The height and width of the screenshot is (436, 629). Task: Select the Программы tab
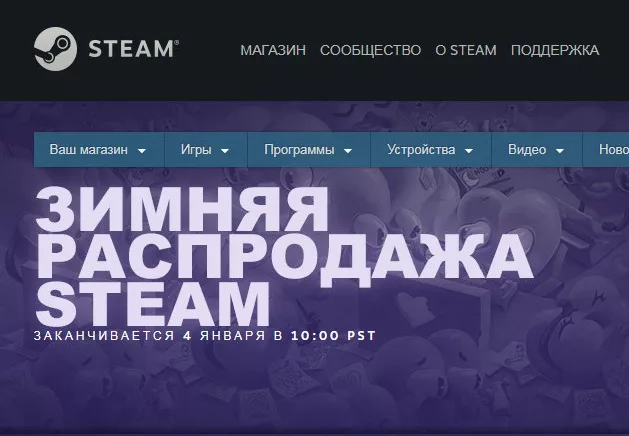coord(309,150)
